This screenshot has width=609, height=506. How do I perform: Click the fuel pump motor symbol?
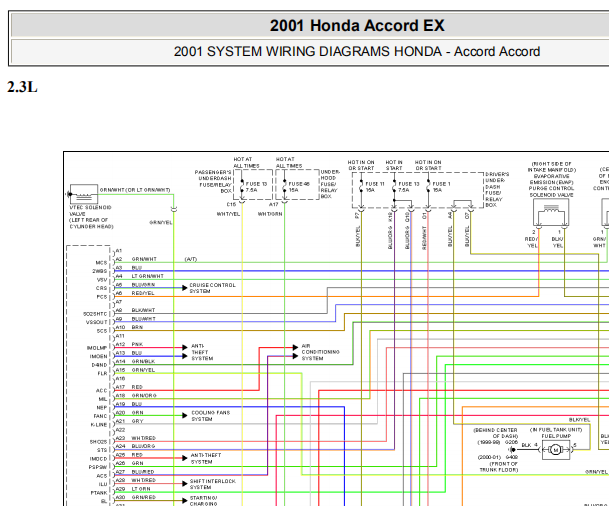click(x=556, y=450)
